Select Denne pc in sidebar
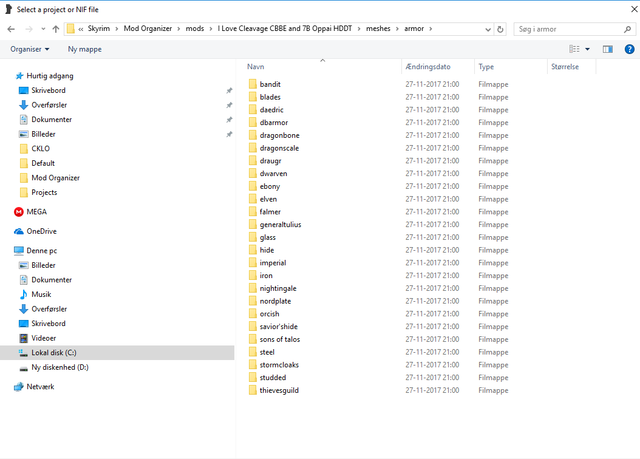 [x=41, y=251]
